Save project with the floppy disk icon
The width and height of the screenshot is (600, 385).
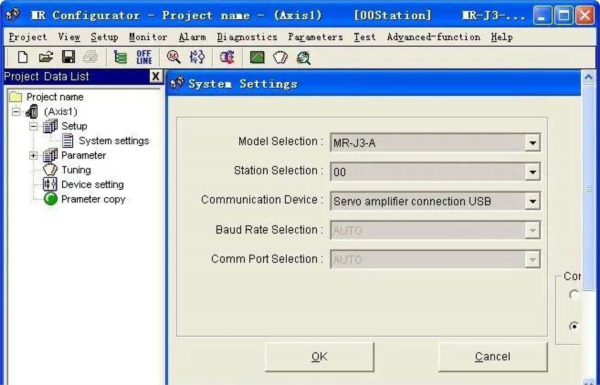pos(68,57)
